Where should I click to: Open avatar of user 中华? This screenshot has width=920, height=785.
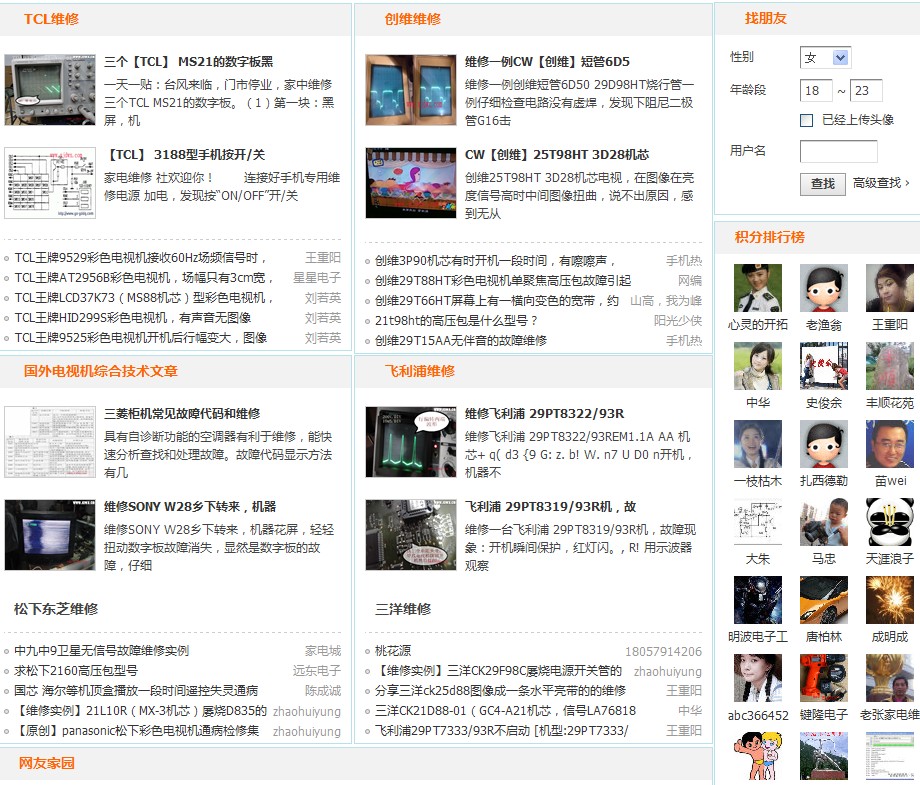pyautogui.click(x=757, y=366)
